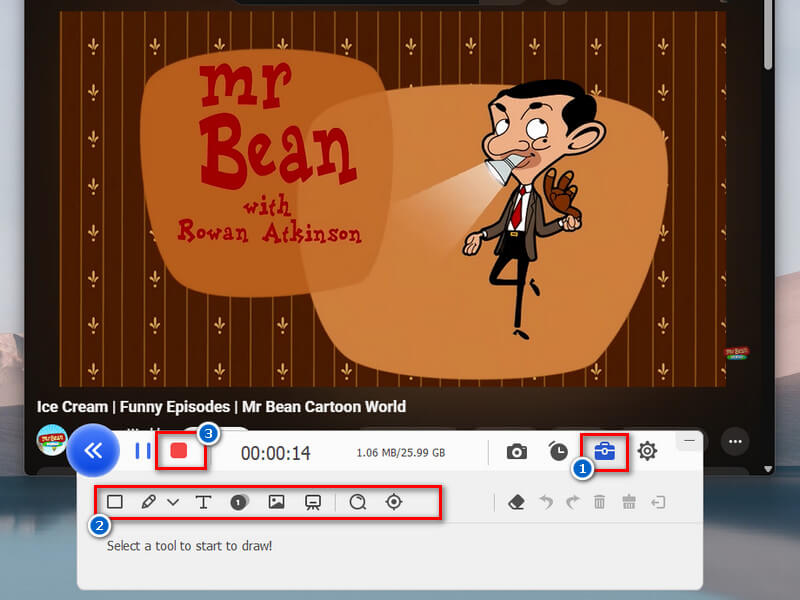Select the numbered callout tool

238,503
